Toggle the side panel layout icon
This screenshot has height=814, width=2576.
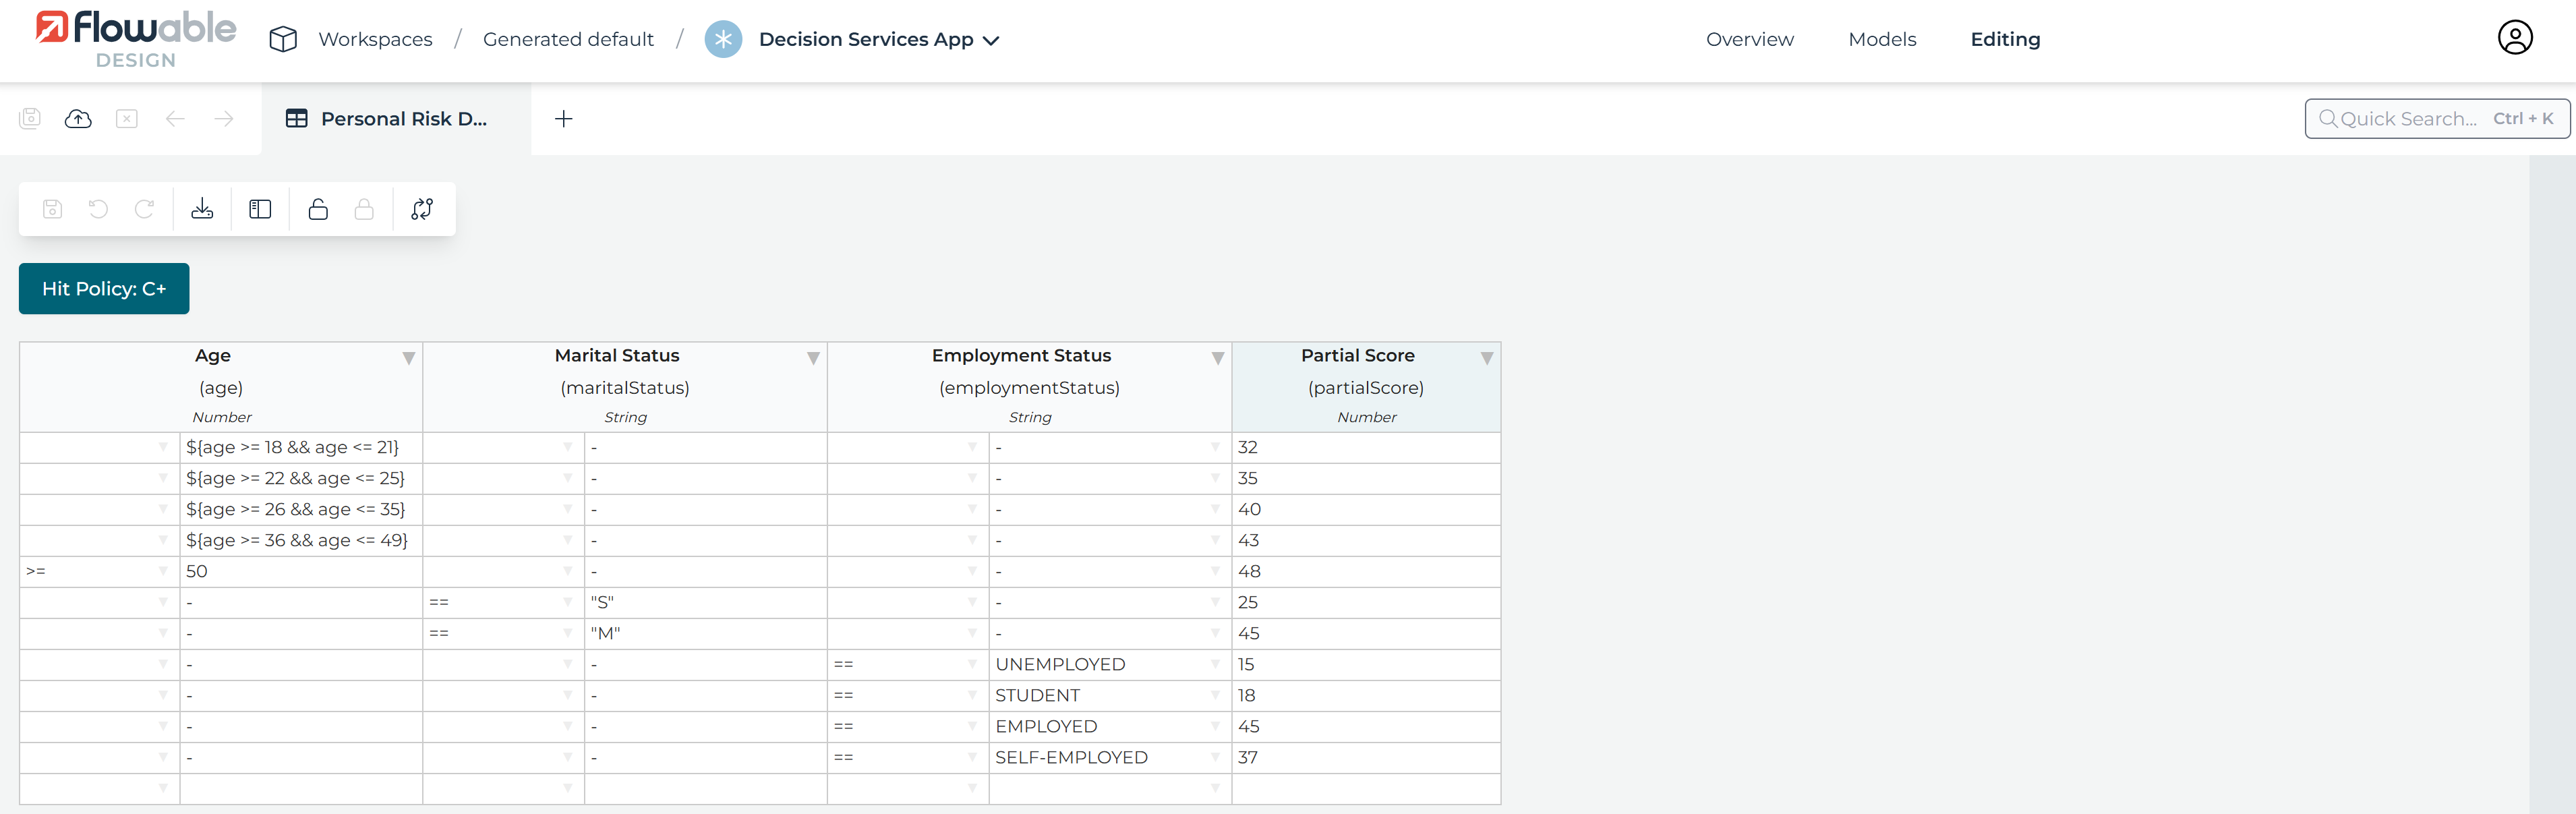260,209
